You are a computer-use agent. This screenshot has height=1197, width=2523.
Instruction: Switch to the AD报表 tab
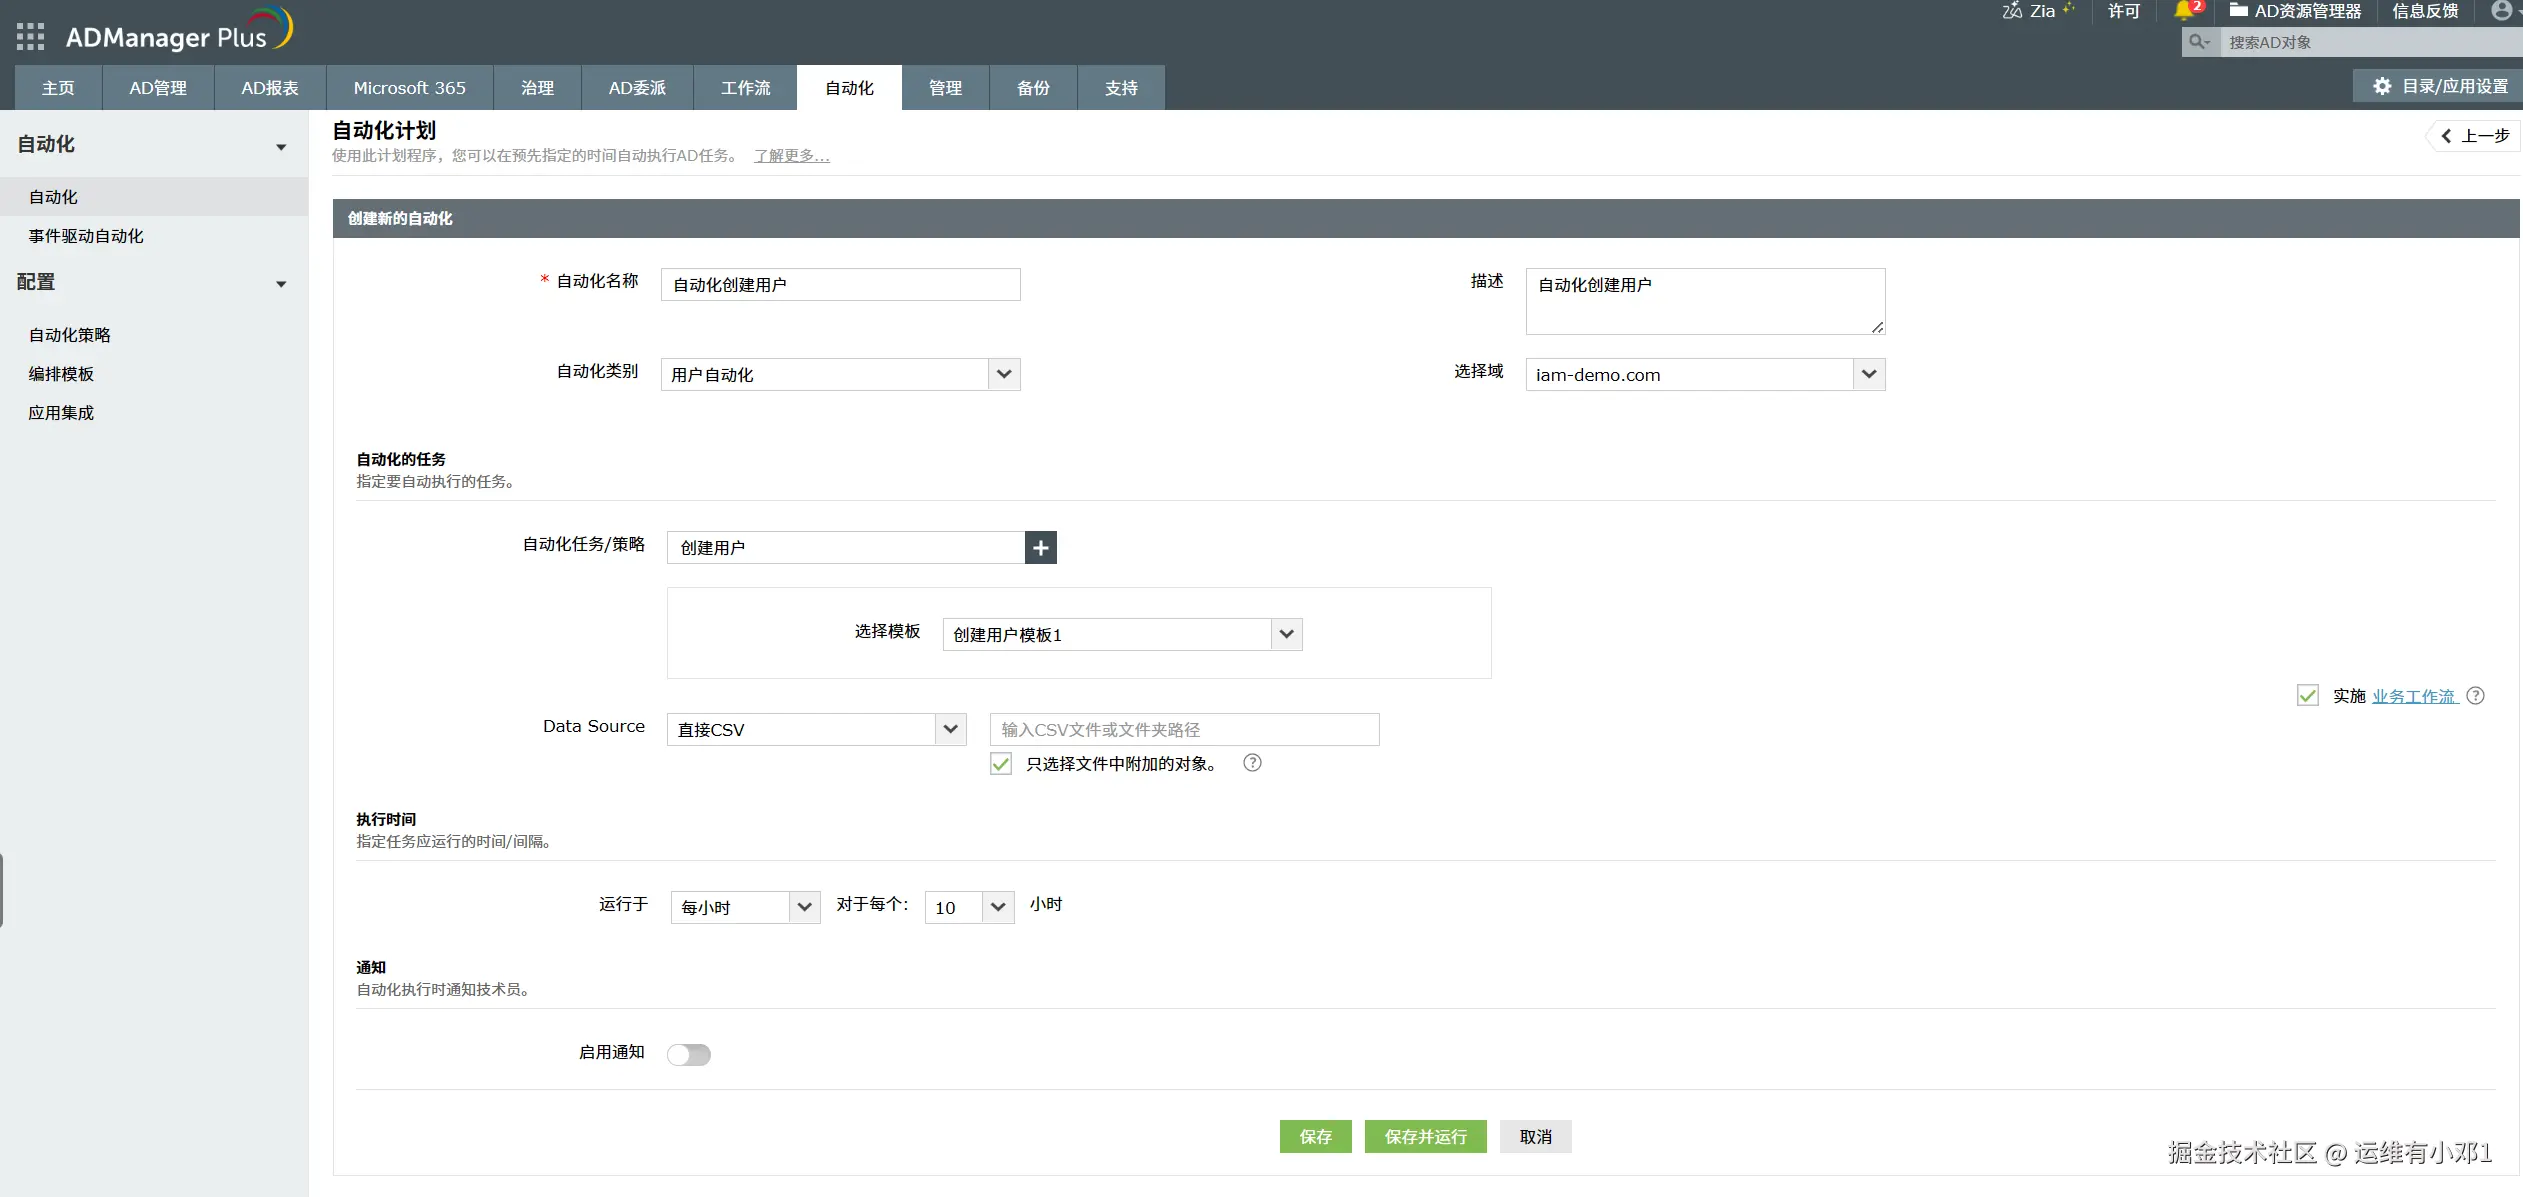(270, 88)
